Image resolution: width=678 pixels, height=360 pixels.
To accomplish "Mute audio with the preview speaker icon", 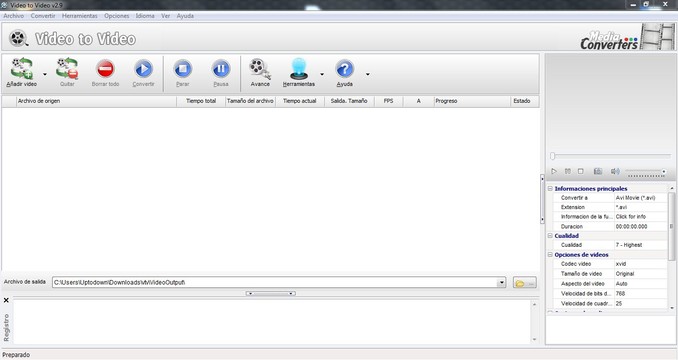I will [615, 172].
